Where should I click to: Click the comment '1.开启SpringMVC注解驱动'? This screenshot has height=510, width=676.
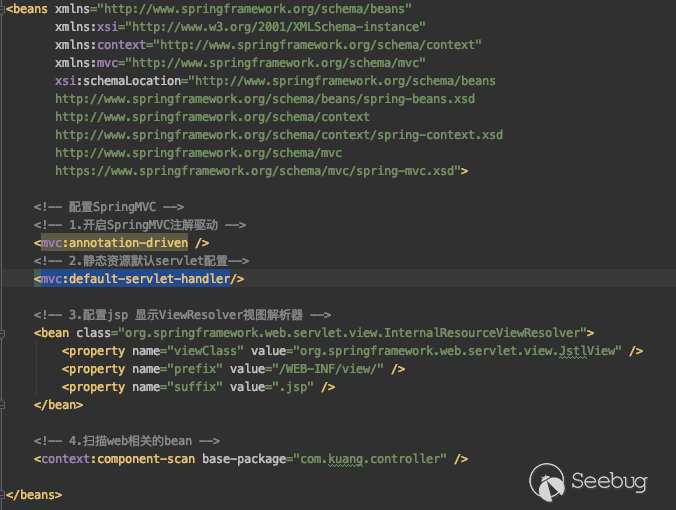(x=140, y=225)
